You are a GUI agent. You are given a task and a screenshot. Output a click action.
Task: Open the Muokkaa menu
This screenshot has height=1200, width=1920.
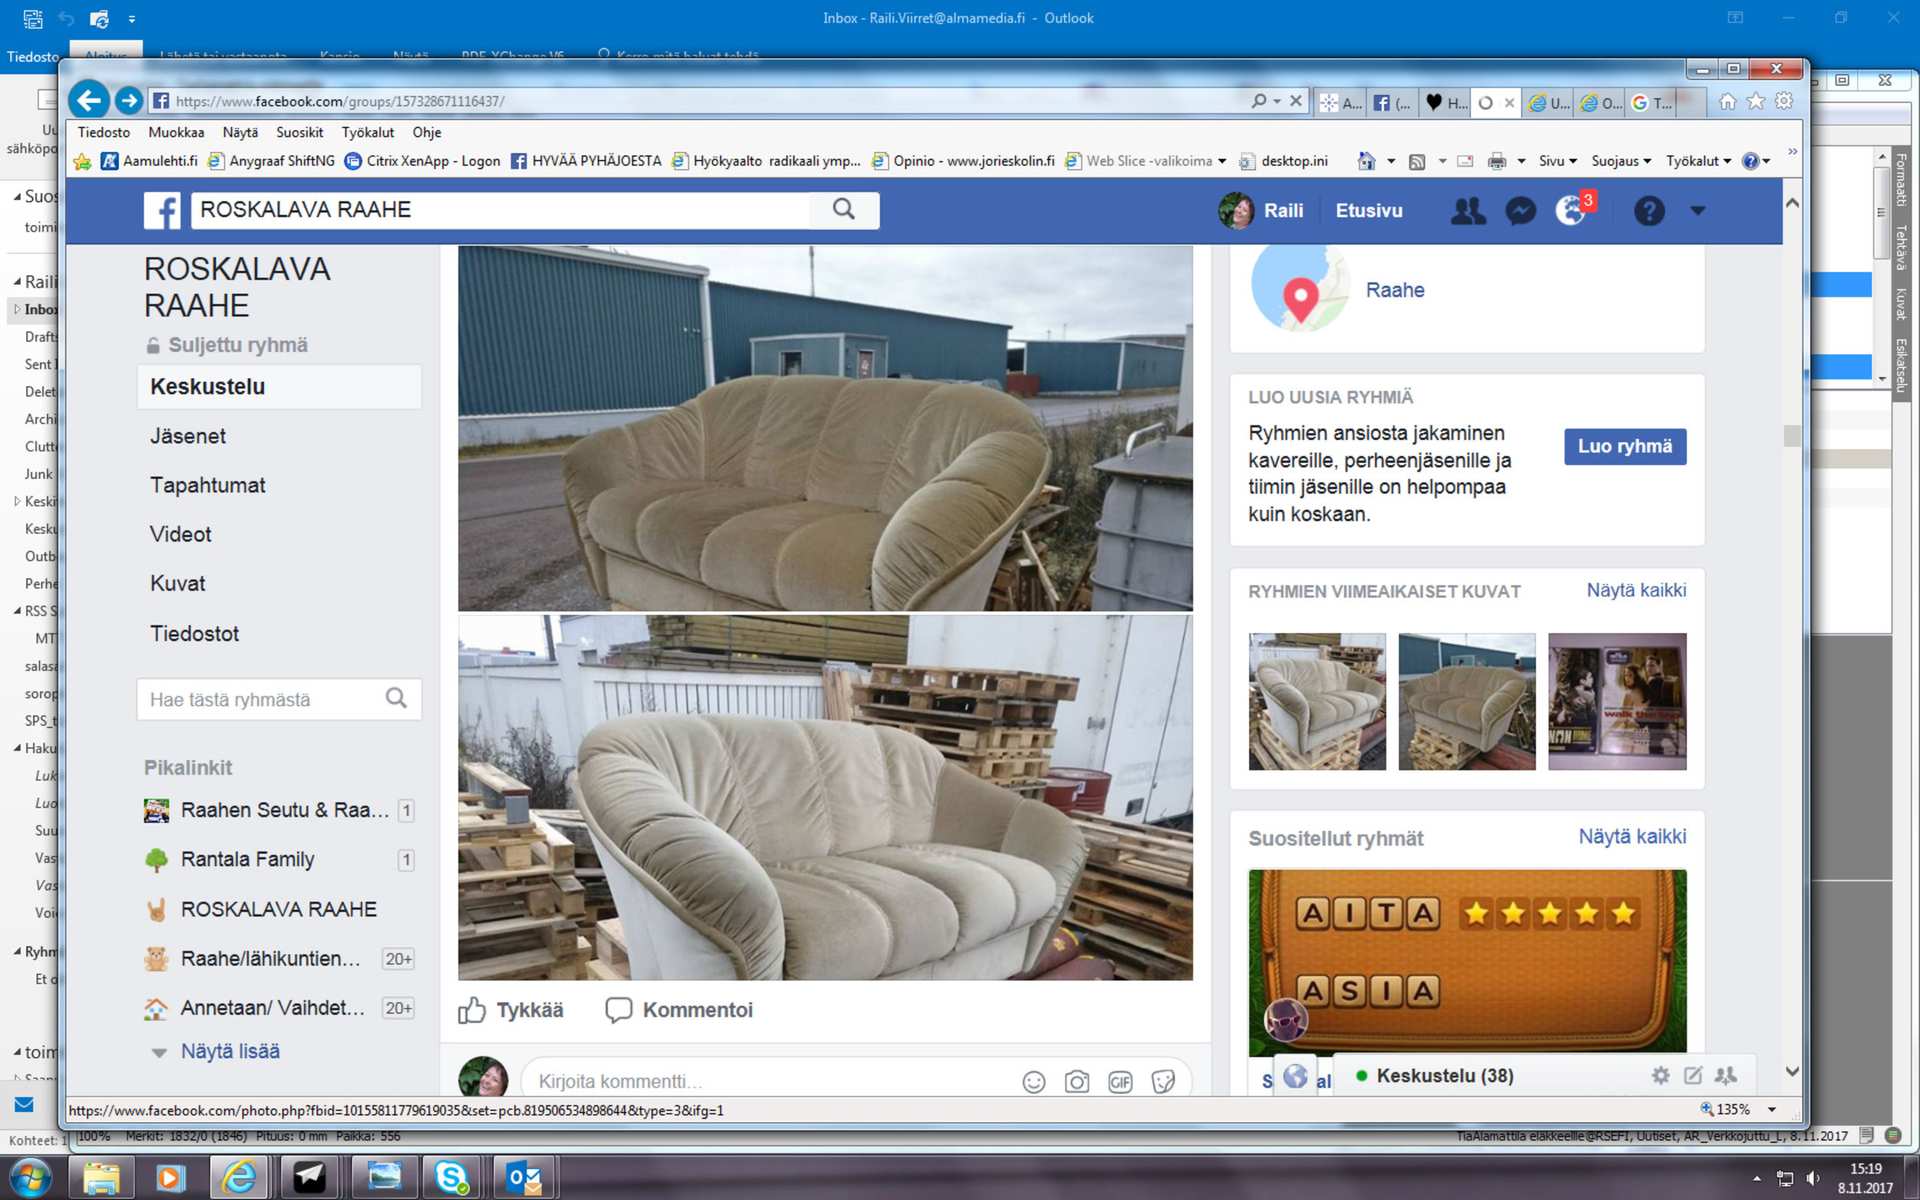click(x=176, y=132)
